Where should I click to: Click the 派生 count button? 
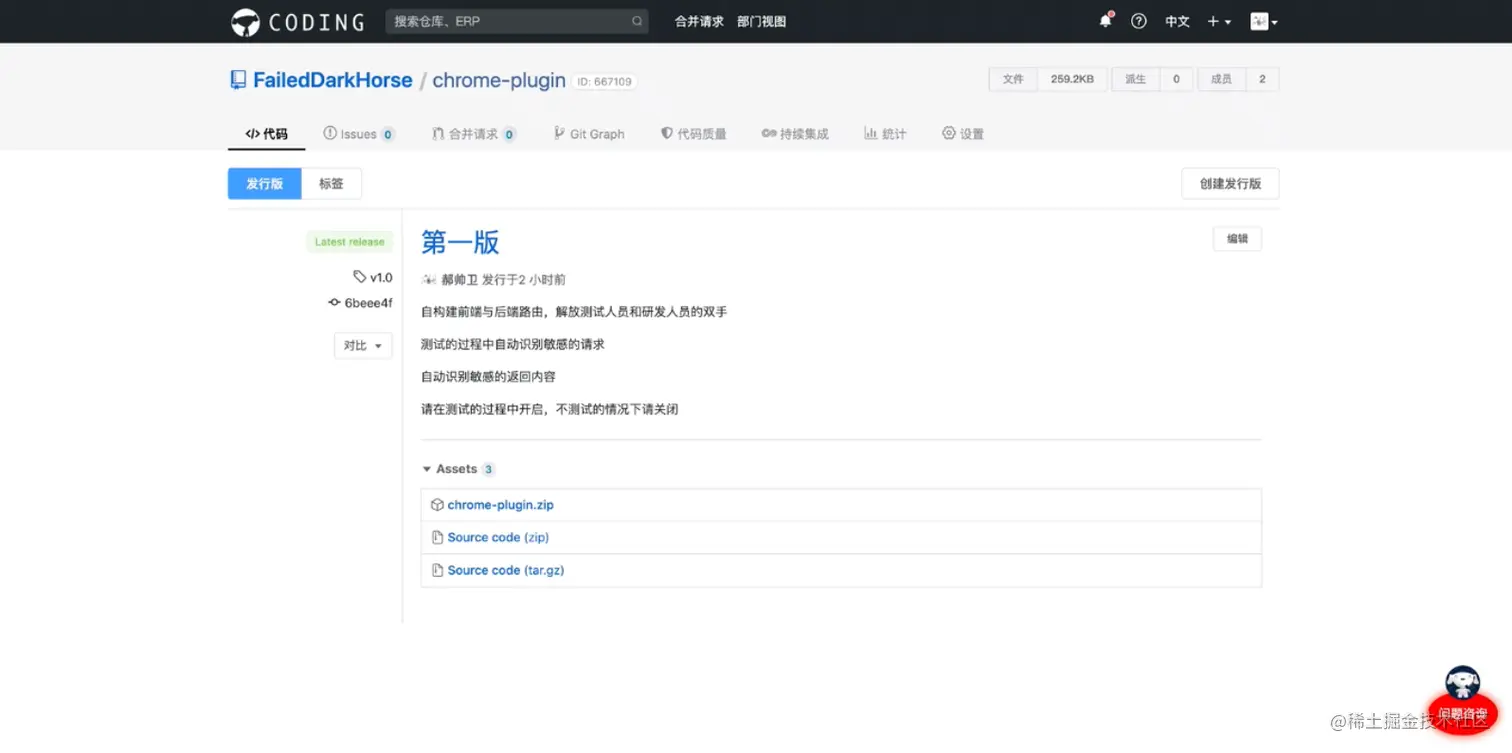(x=1152, y=79)
